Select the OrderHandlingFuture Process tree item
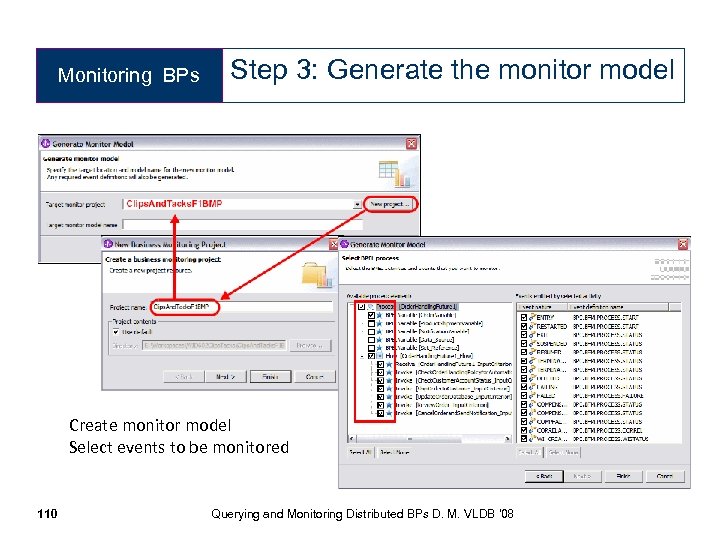The image size is (720, 540). [417, 307]
